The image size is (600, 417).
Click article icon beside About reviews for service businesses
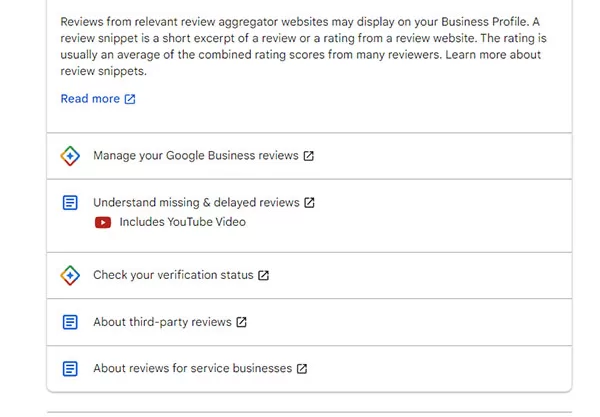(70, 369)
